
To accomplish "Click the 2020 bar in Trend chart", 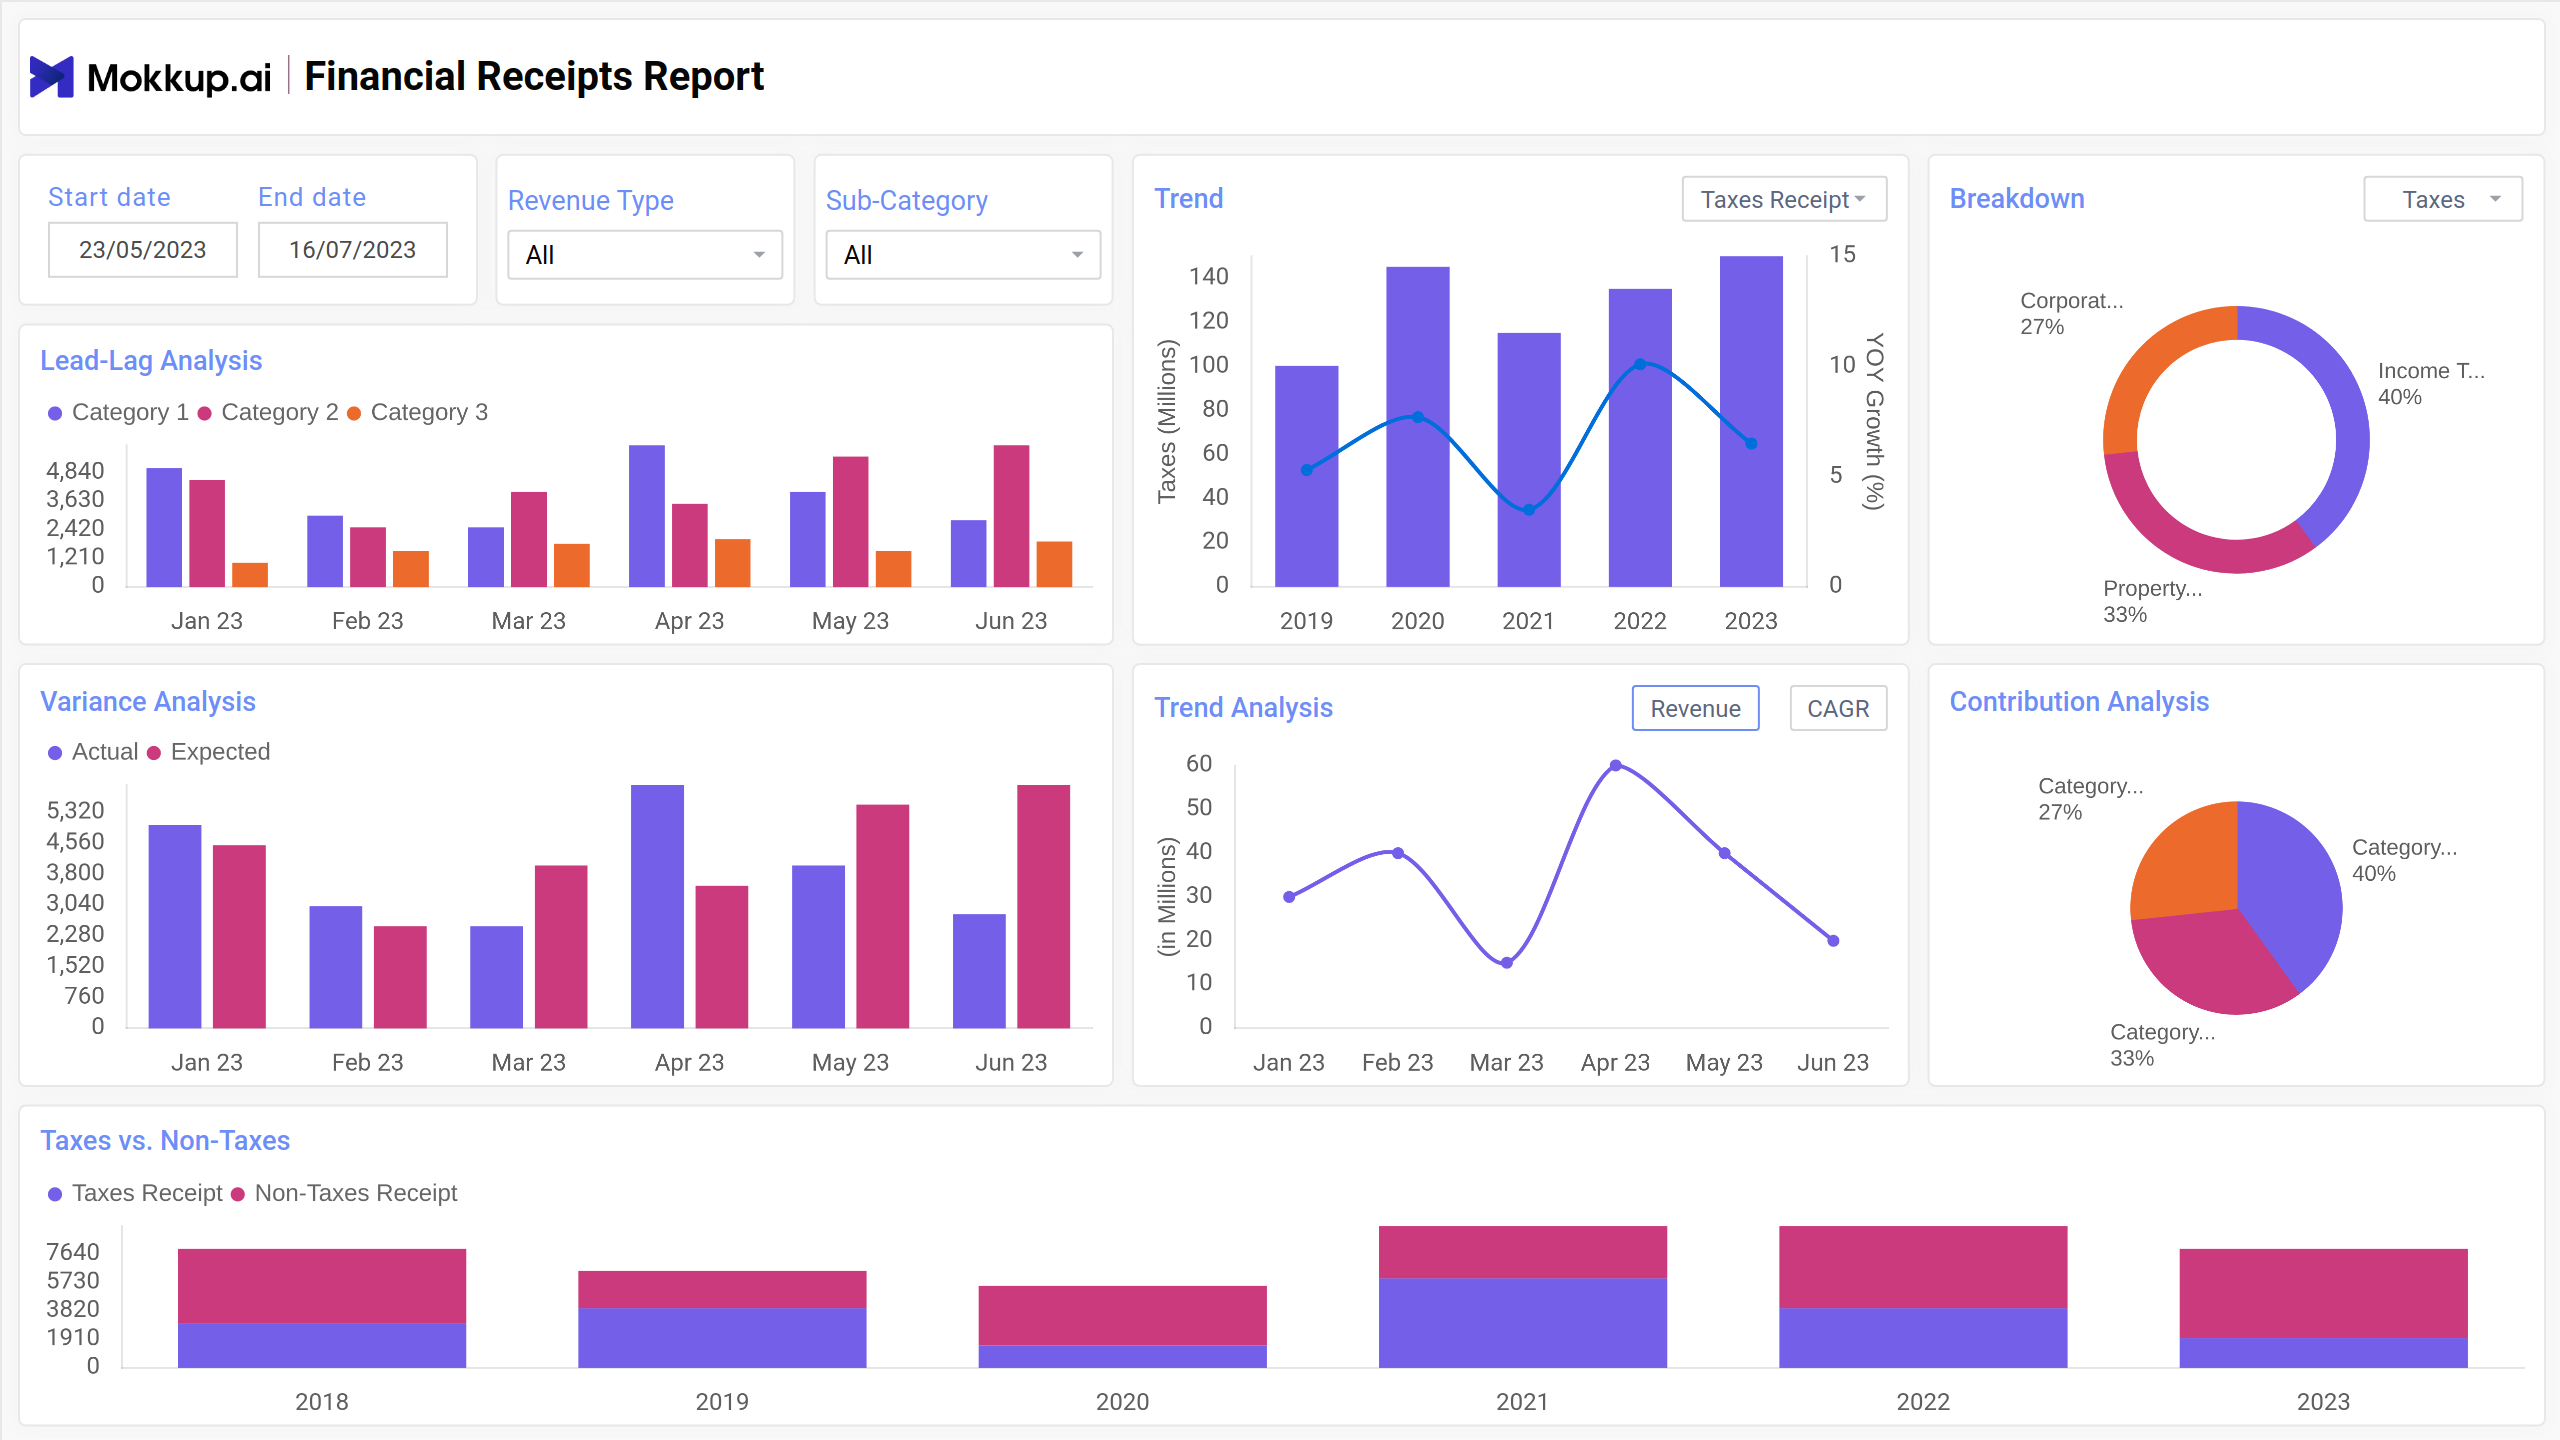I will click(x=1418, y=426).
